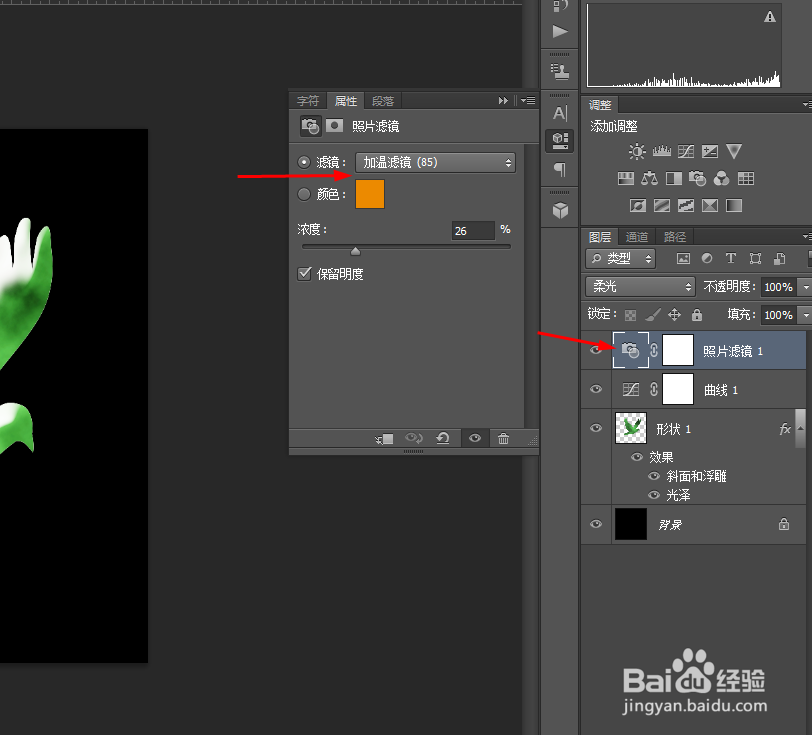812x735 pixels.
Task: Open the Character panel icon in dock
Action: click(x=560, y=113)
